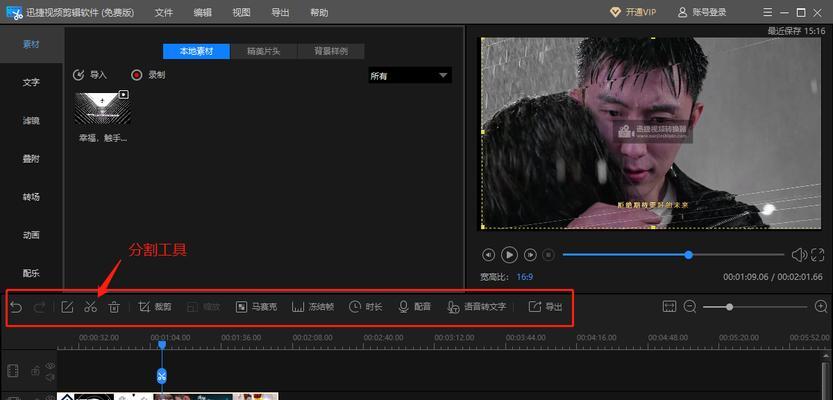This screenshot has height=400, width=833.
Task: Open the 裁剪 crop tool
Action: point(155,307)
